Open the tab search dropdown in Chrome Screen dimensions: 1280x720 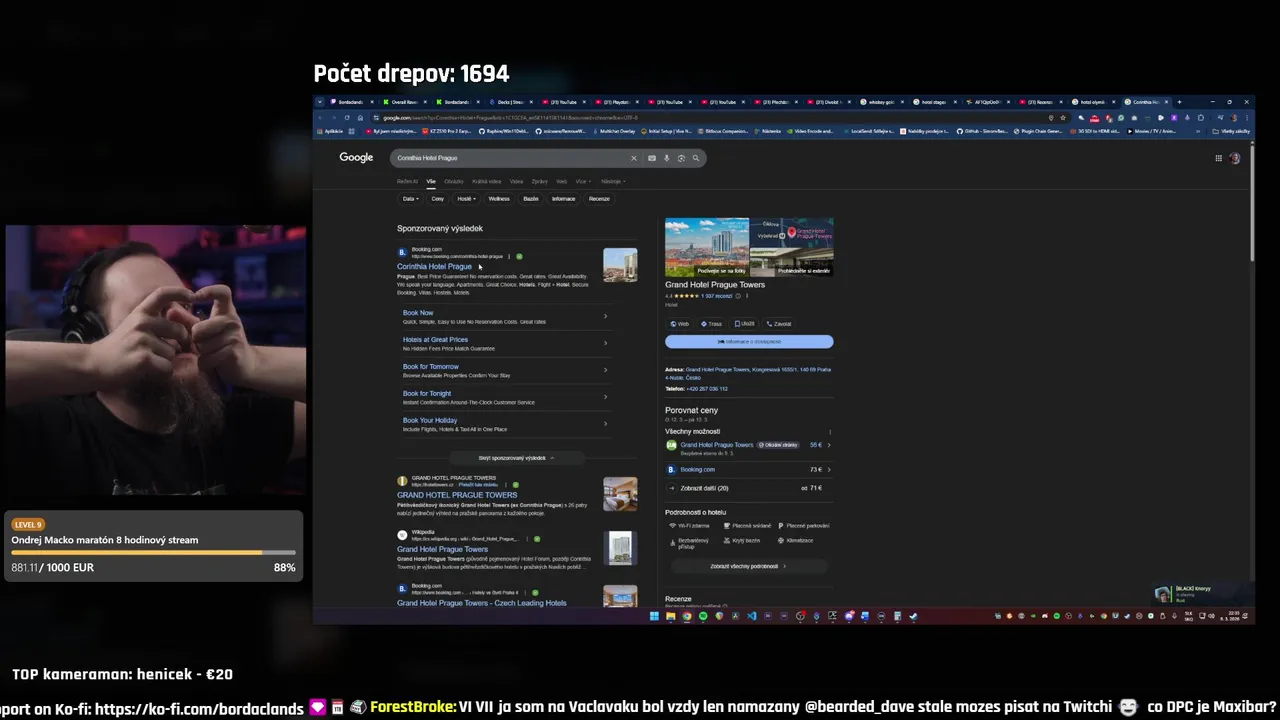click(x=320, y=102)
